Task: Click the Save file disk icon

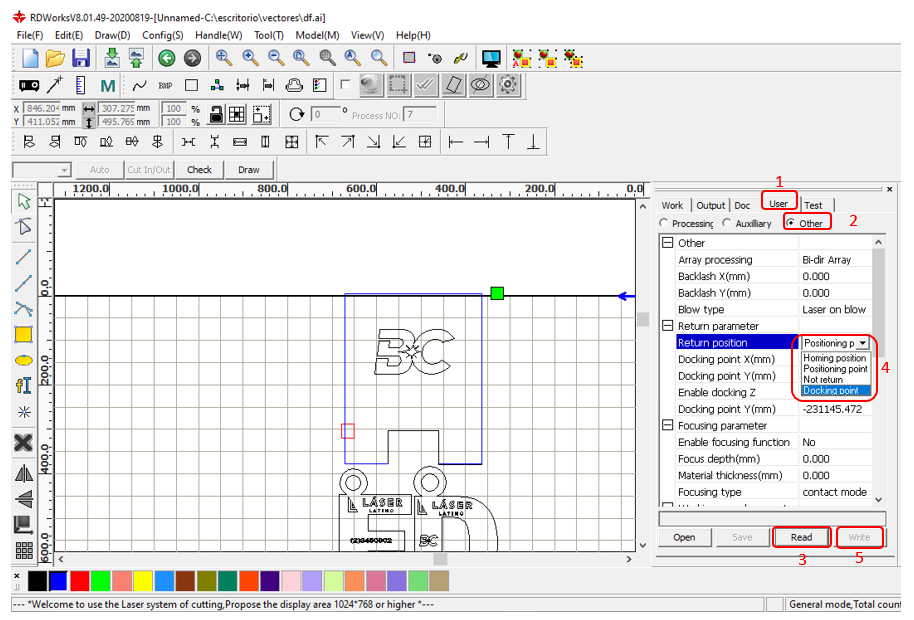Action: tap(81, 59)
